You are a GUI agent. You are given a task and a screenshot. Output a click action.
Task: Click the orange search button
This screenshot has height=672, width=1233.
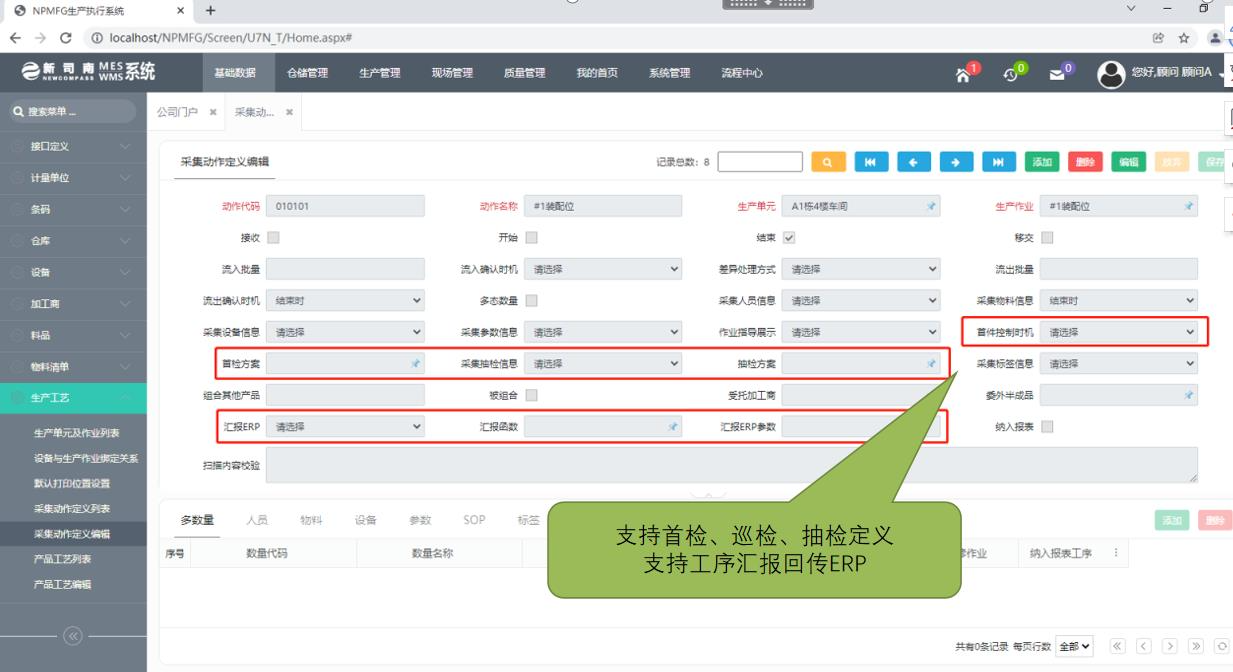pyautogui.click(x=828, y=162)
